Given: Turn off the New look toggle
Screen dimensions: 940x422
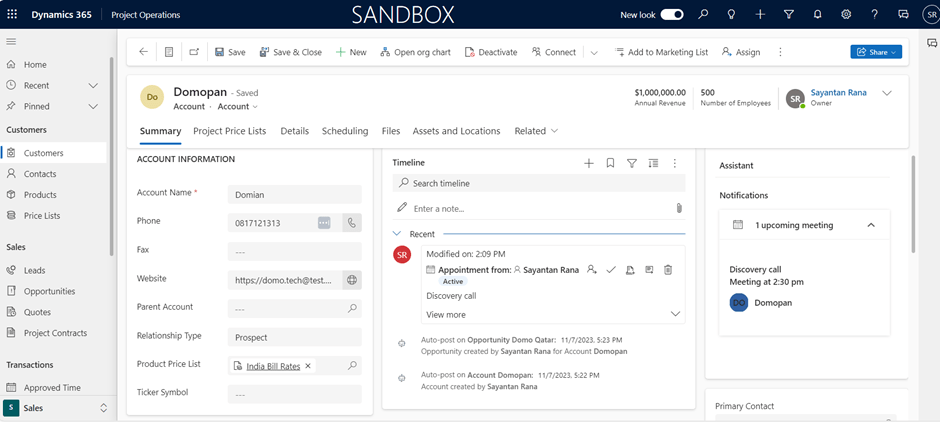Looking at the screenshot, I should (x=672, y=15).
